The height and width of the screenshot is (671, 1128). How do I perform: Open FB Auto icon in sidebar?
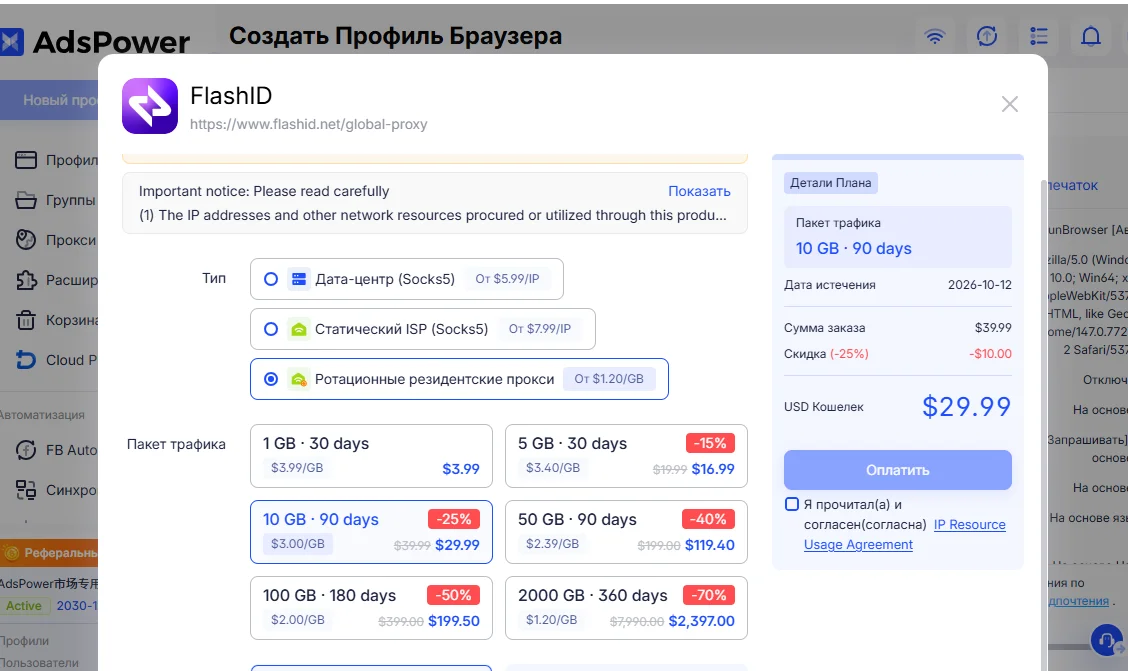pos(26,450)
